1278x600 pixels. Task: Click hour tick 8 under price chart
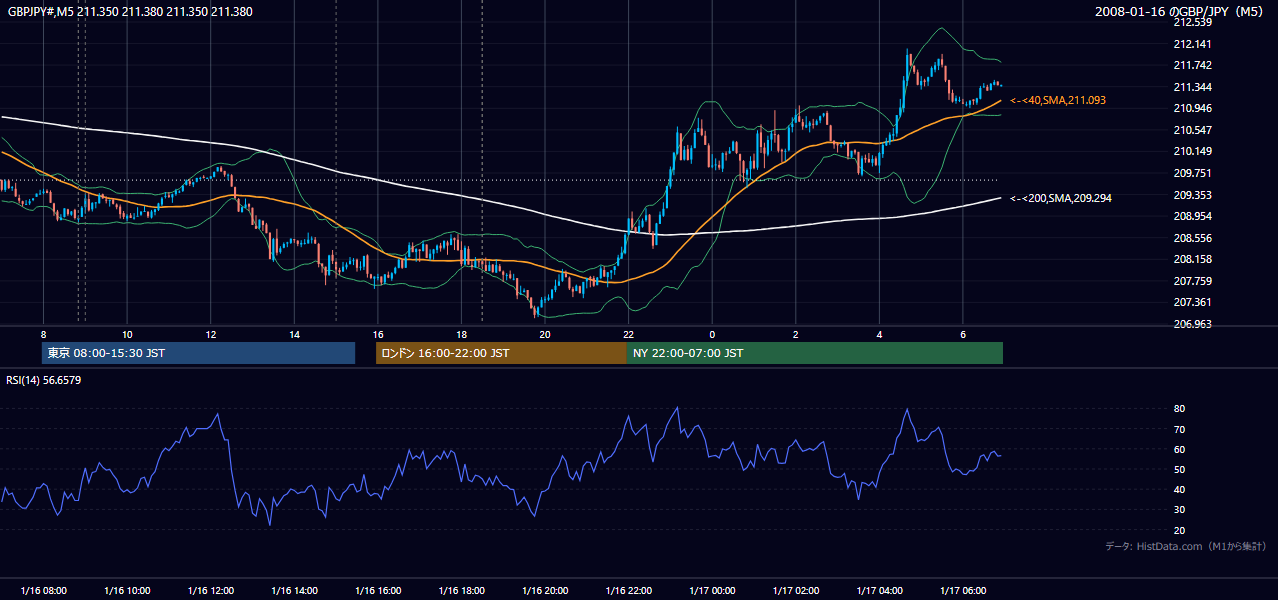(43, 334)
